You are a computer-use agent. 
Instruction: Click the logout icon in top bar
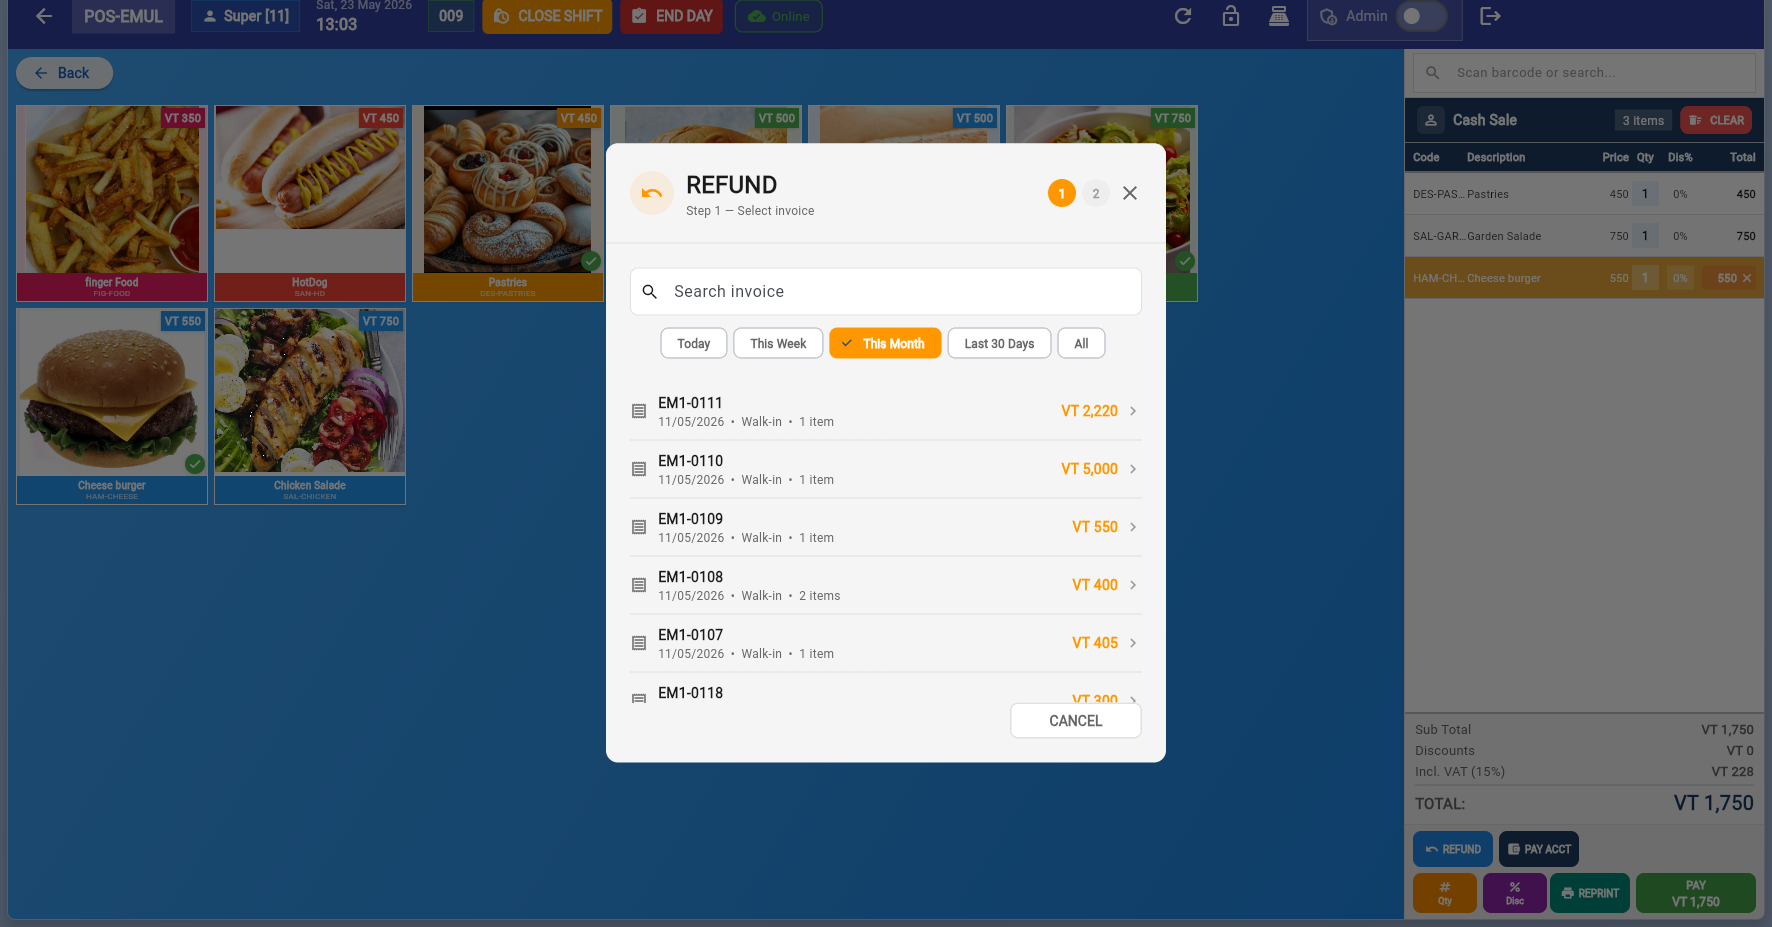[1490, 16]
